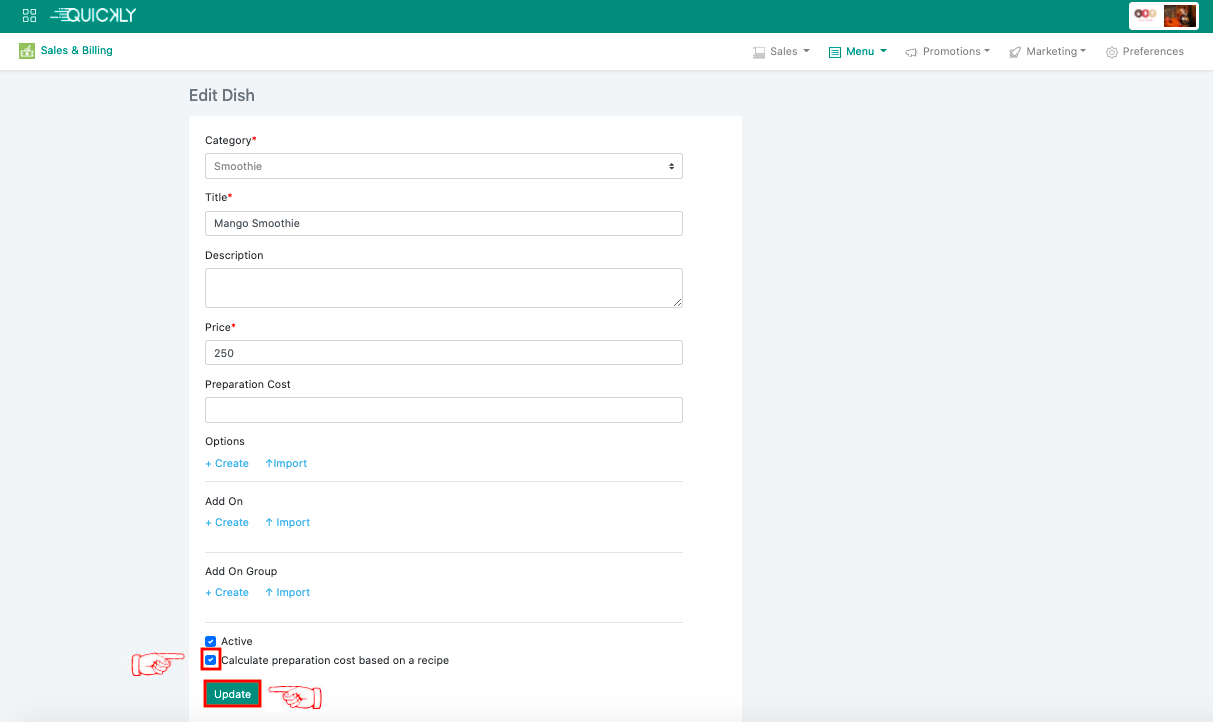The image size is (1213, 722).
Task: Click the Sales register icon
Action: pyautogui.click(x=759, y=52)
